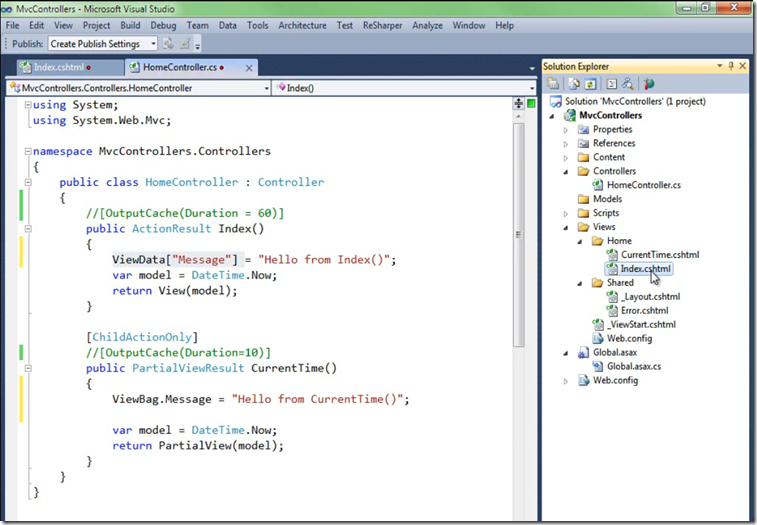The image size is (757, 525).
Task: Collapse the Shared folder
Action: coord(580,284)
